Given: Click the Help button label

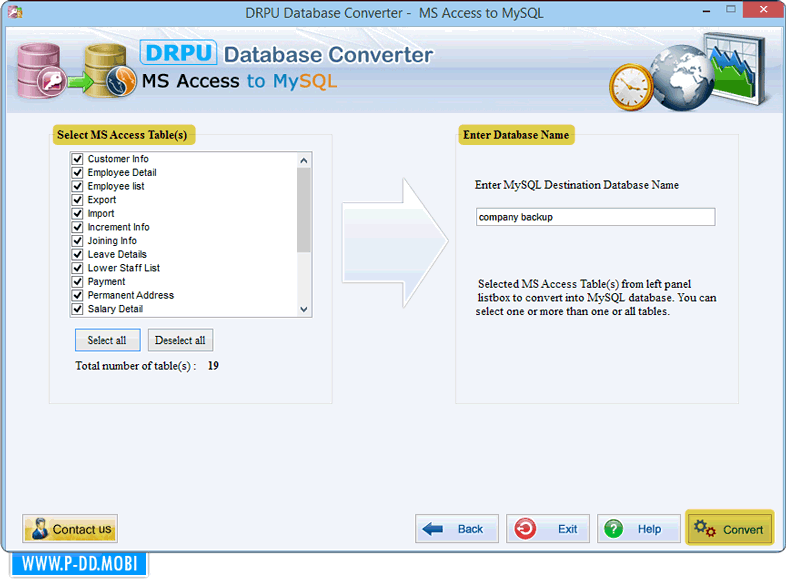Looking at the screenshot, I should click(649, 529).
